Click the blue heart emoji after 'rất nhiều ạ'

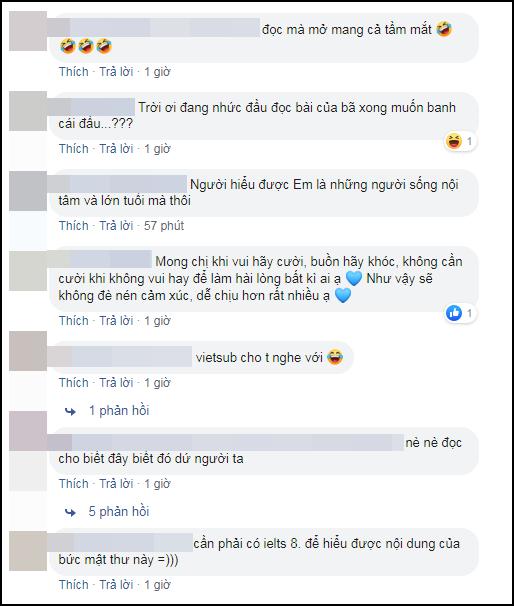342,296
